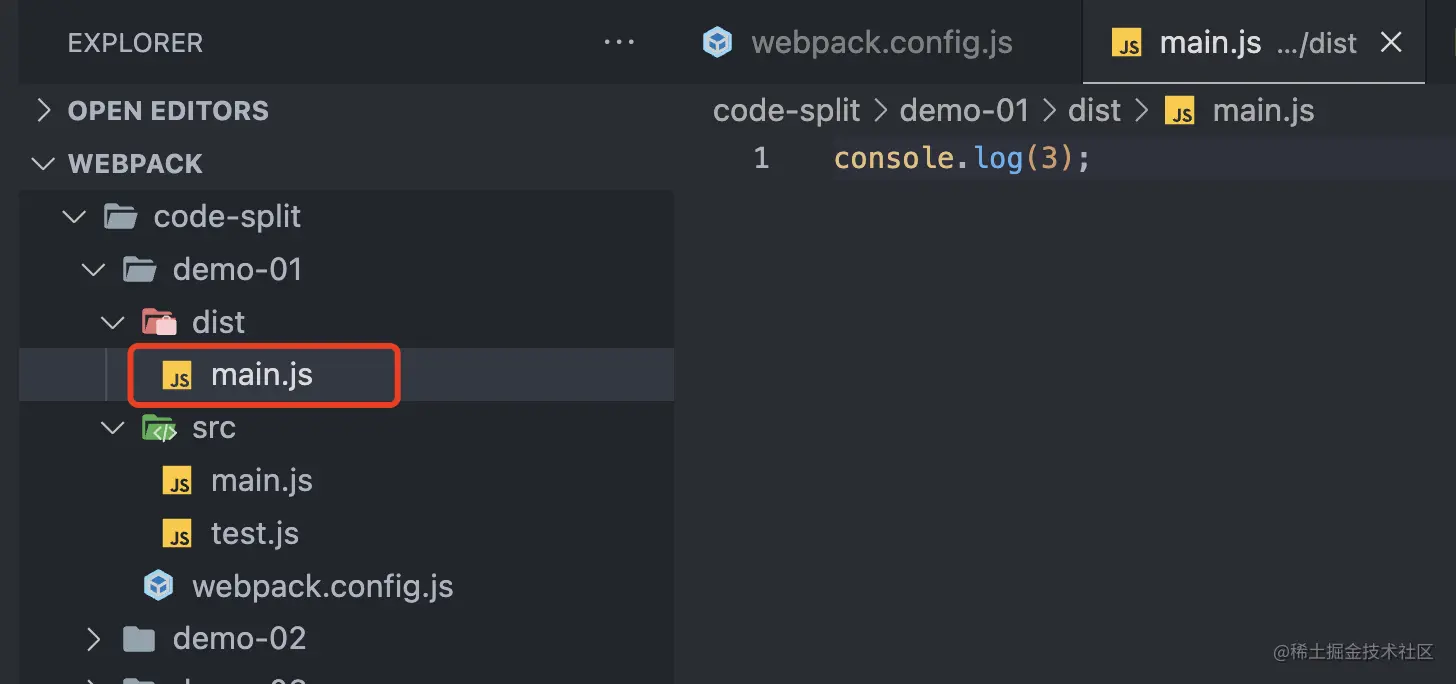1456x684 pixels.
Task: Click the Explorer more actions ellipsis
Action: (x=619, y=43)
